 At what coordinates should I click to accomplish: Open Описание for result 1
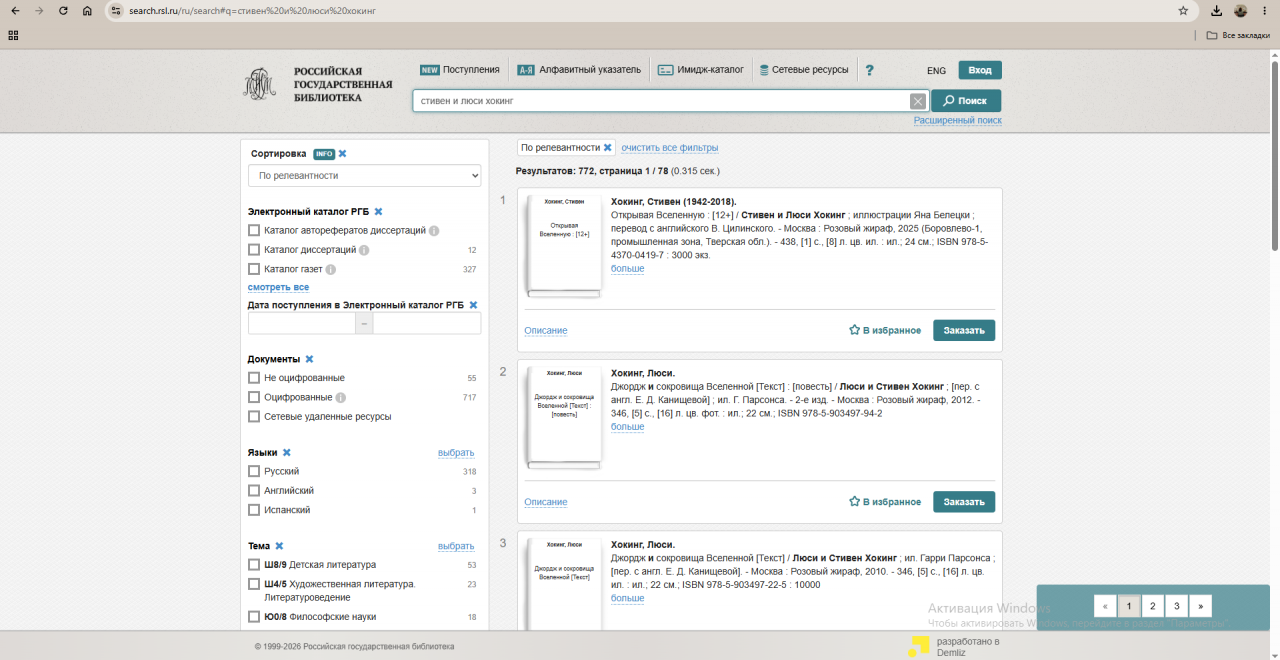[x=546, y=331]
